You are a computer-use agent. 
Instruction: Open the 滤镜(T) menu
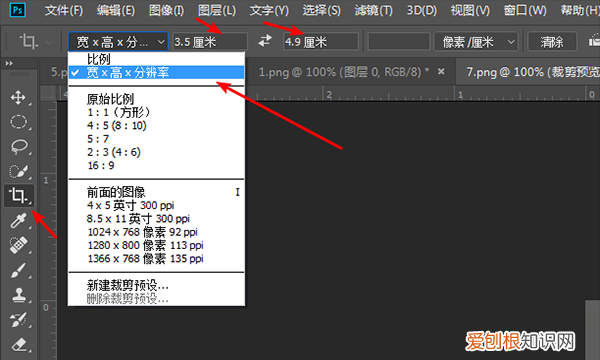tap(373, 10)
